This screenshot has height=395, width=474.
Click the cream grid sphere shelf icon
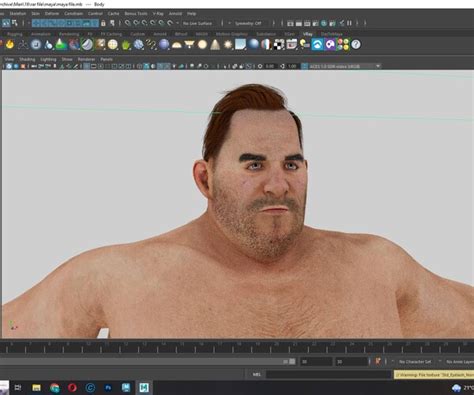point(113,44)
